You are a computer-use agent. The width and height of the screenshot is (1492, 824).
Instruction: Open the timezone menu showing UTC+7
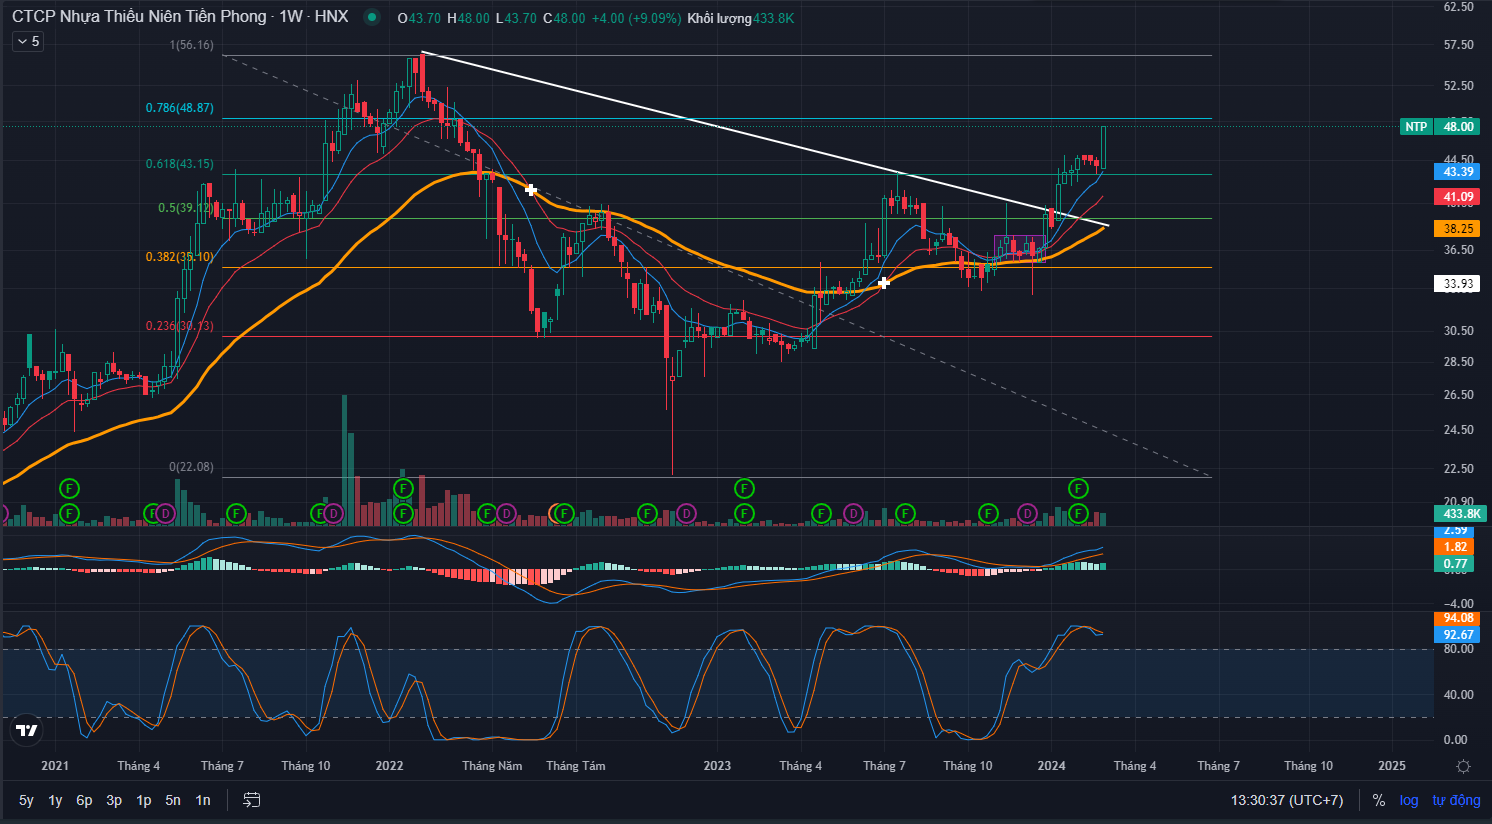coord(1287,800)
